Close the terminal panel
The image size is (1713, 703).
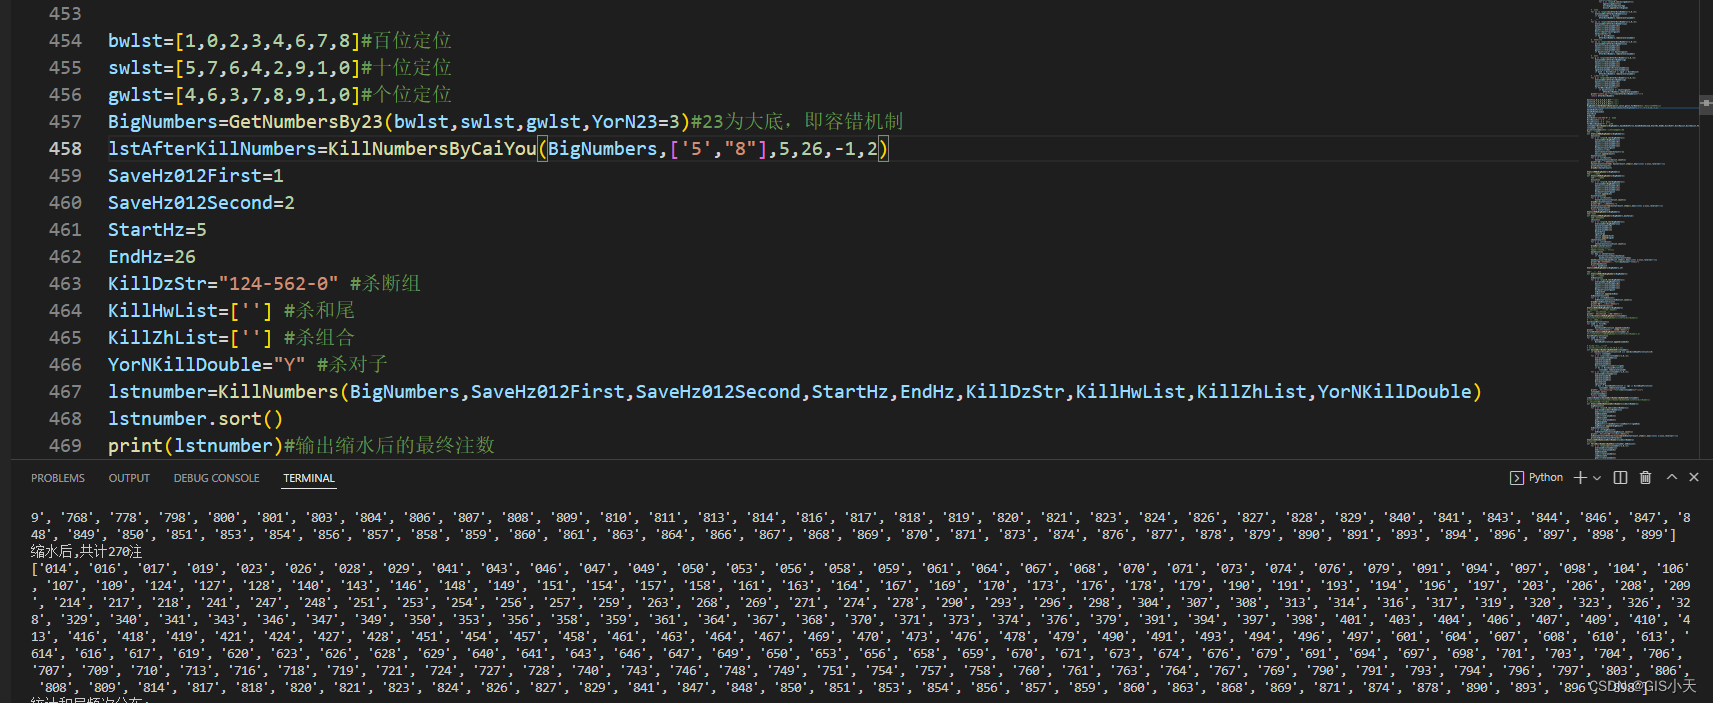(x=1694, y=478)
